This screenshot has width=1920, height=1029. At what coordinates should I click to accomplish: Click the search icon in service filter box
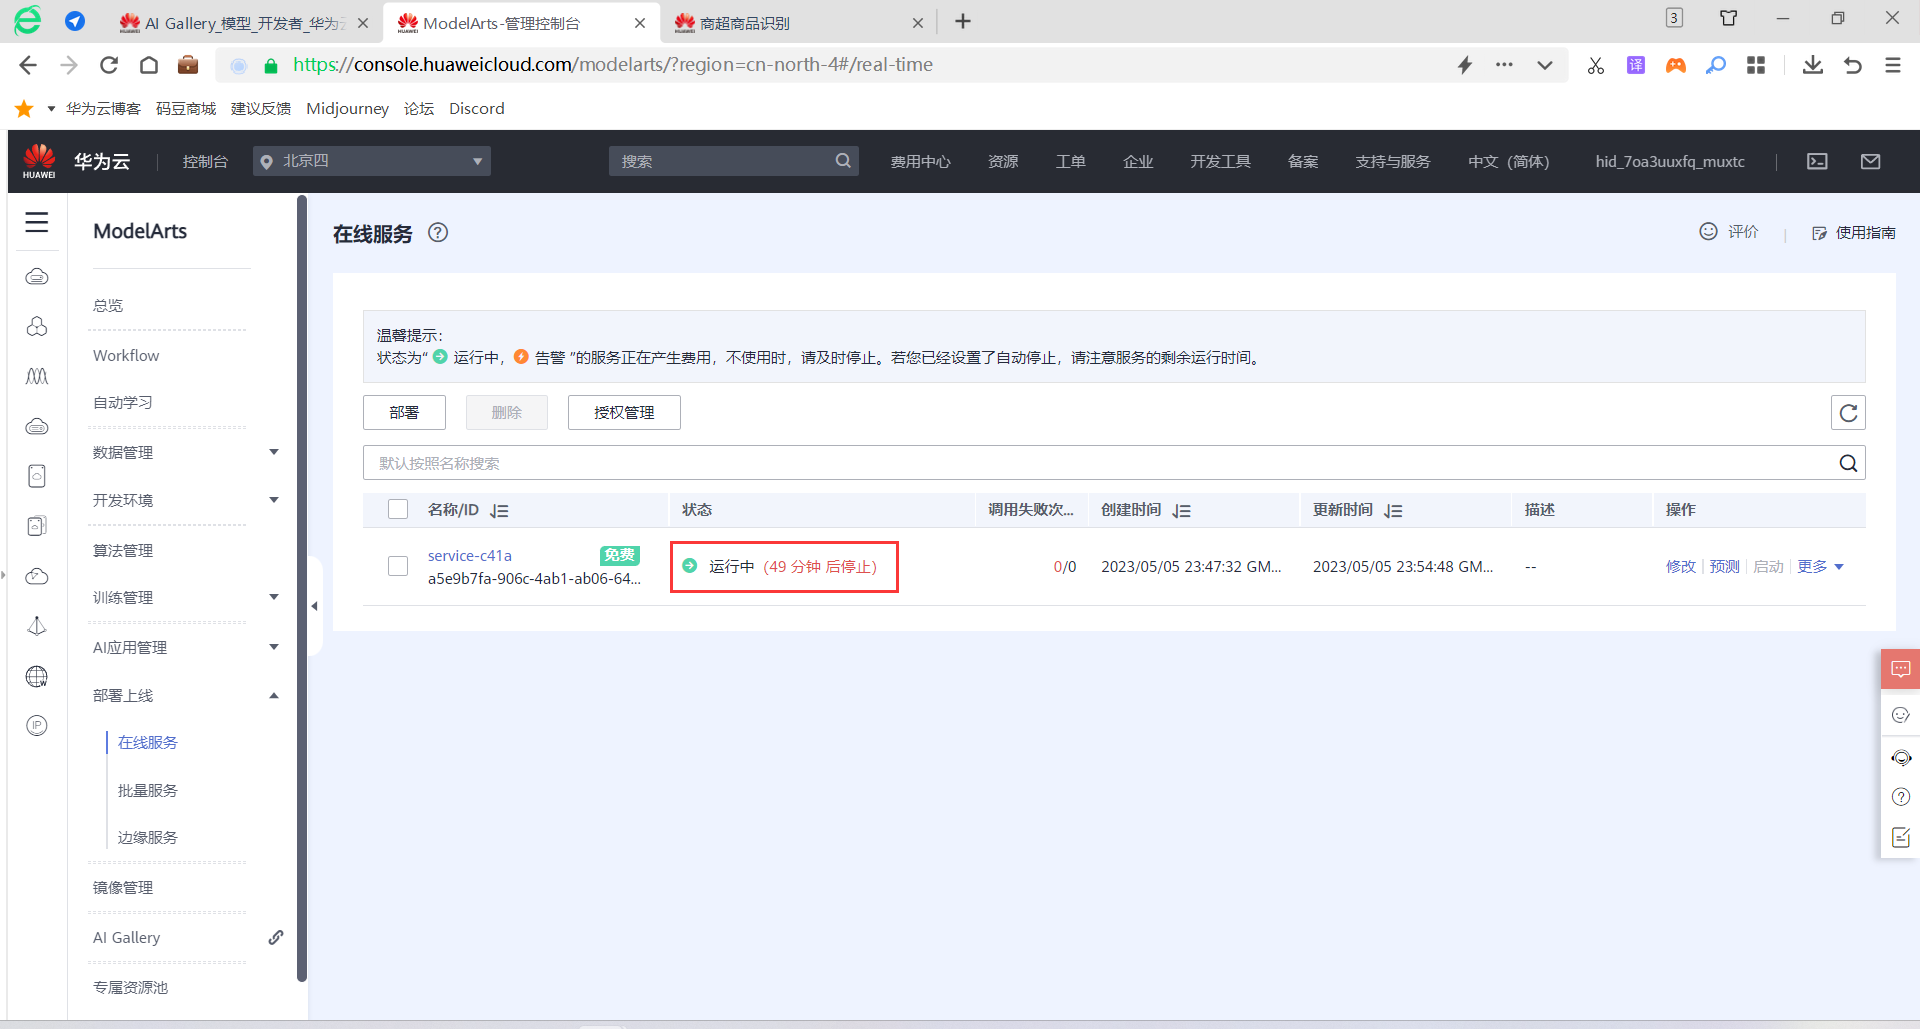(1848, 463)
